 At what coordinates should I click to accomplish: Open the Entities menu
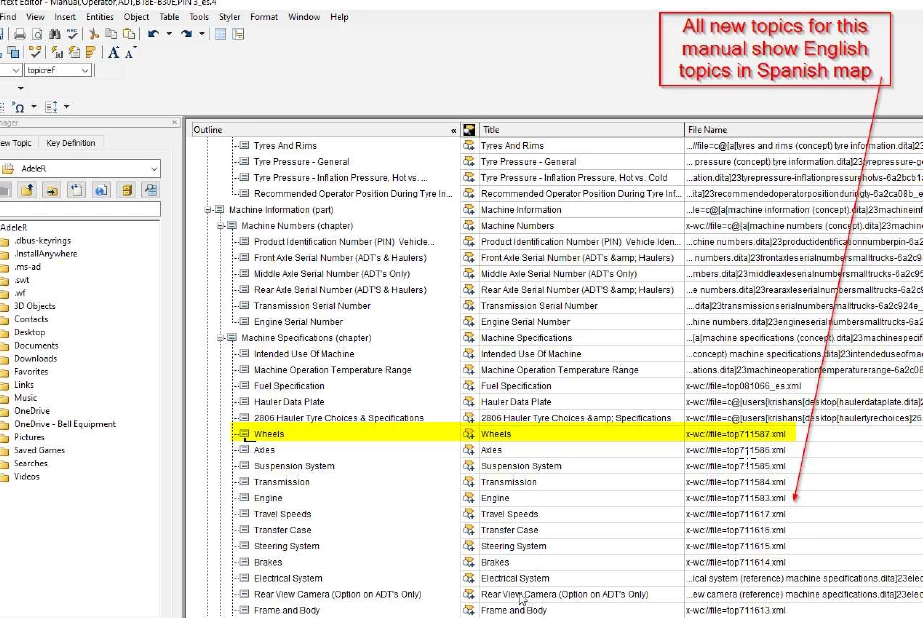point(99,17)
